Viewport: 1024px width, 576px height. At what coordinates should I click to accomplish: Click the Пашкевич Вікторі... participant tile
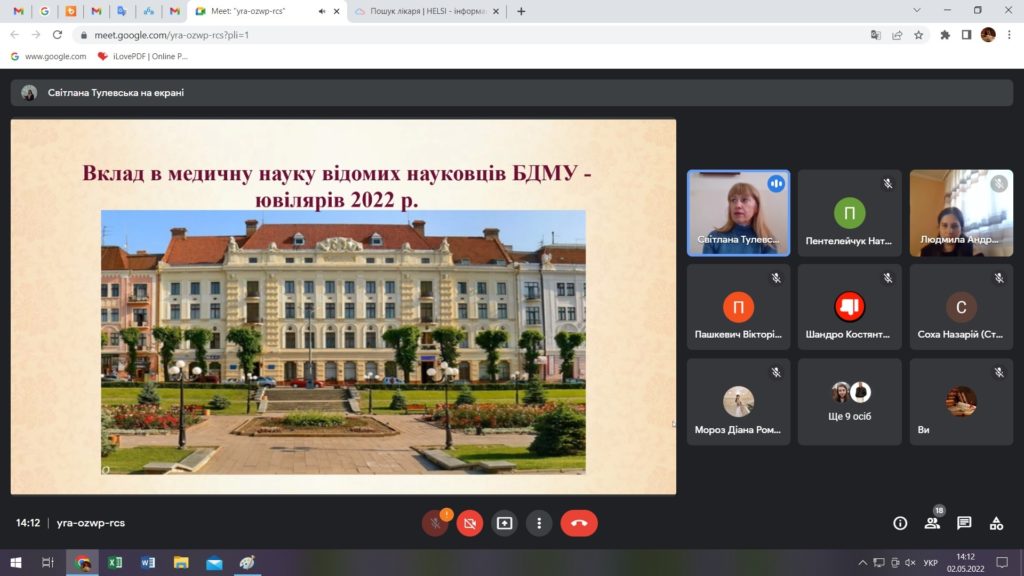tap(738, 307)
